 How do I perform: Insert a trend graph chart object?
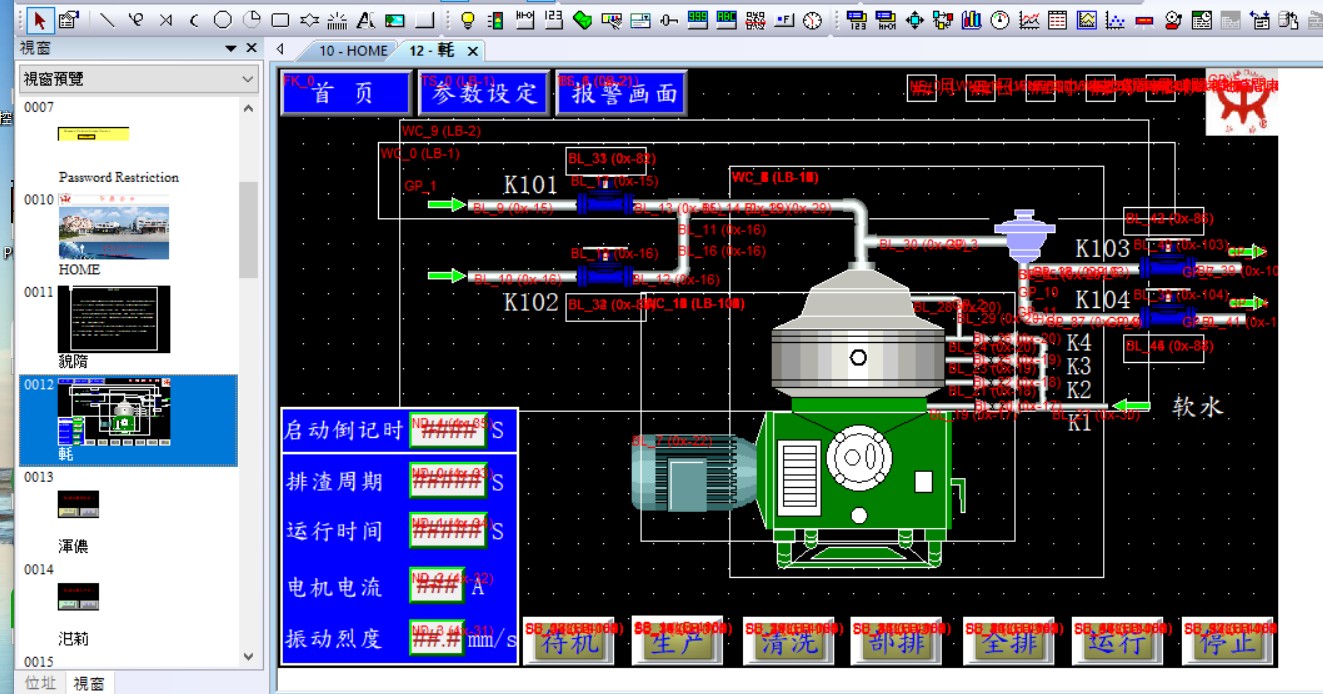click(x=1029, y=19)
